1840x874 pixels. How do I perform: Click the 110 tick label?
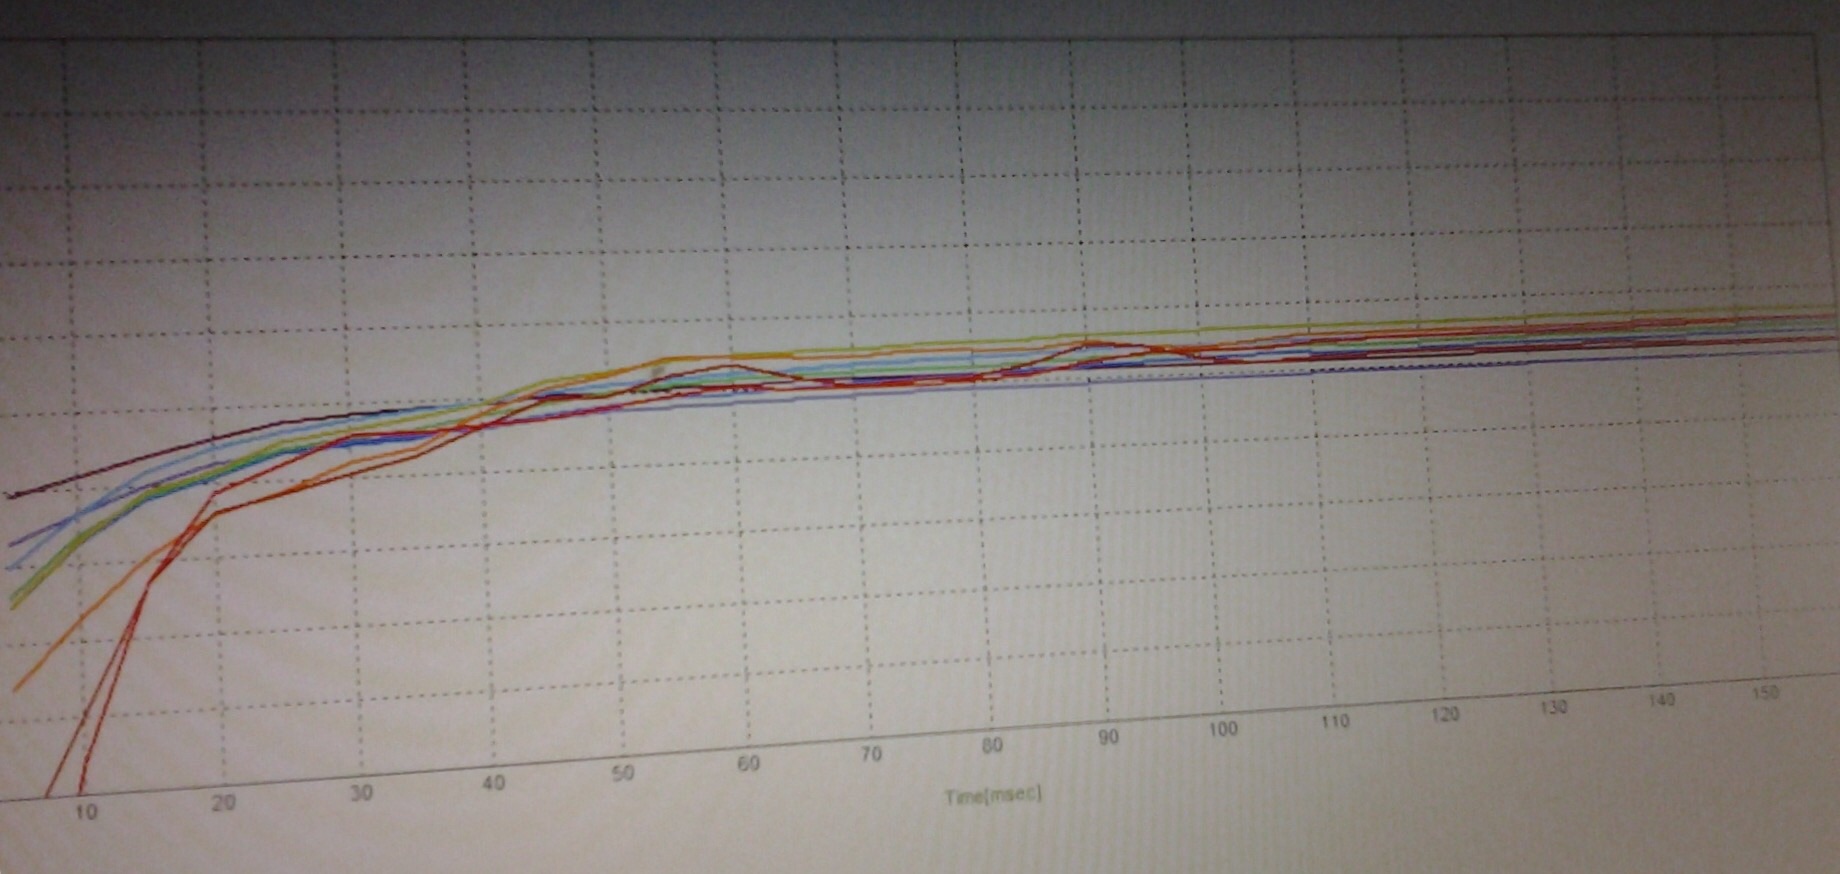pyautogui.click(x=1334, y=721)
